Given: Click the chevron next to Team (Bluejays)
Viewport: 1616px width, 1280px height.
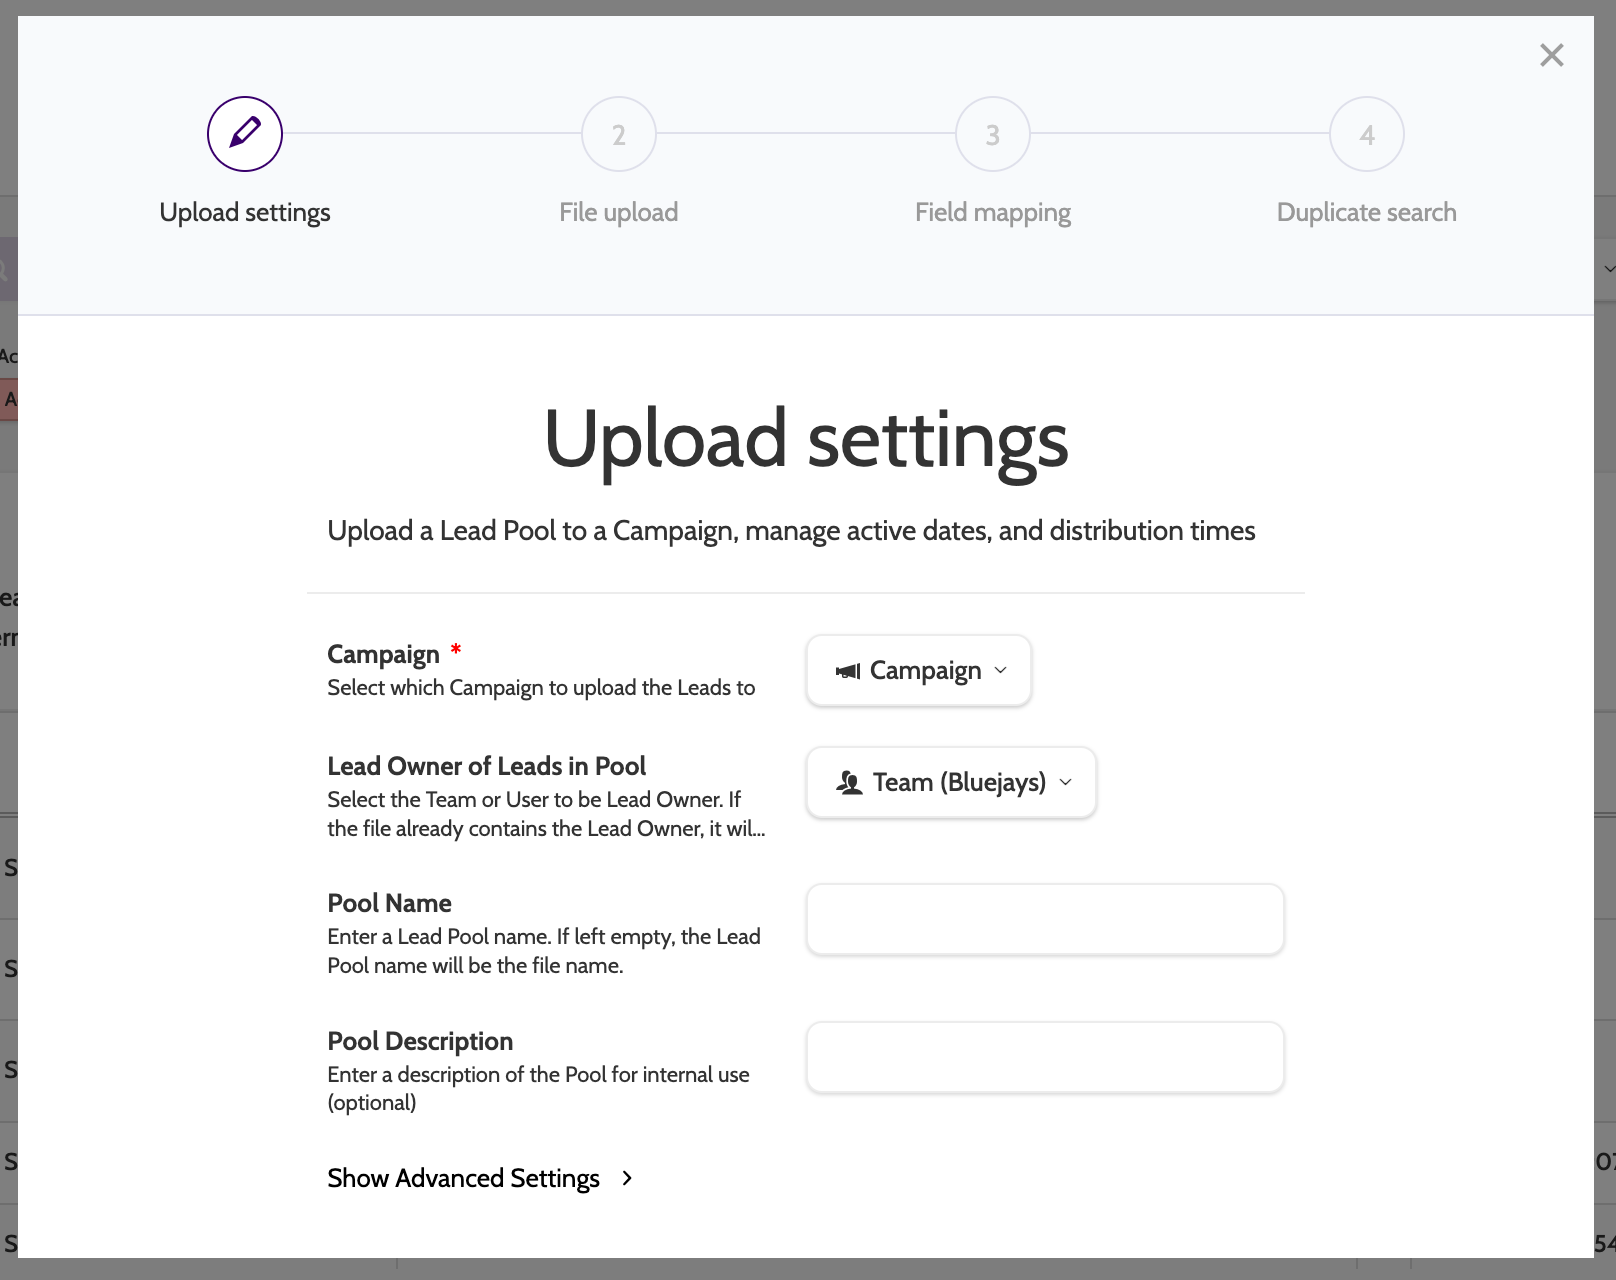Looking at the screenshot, I should [1066, 783].
